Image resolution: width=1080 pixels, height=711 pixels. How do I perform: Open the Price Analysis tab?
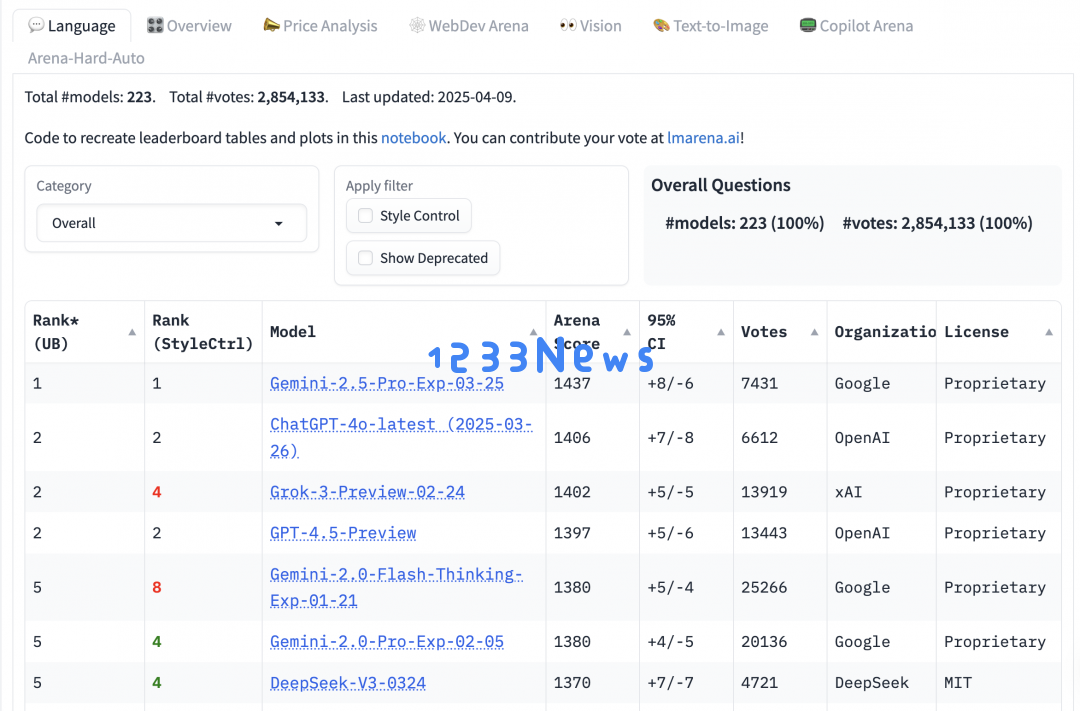(x=320, y=26)
